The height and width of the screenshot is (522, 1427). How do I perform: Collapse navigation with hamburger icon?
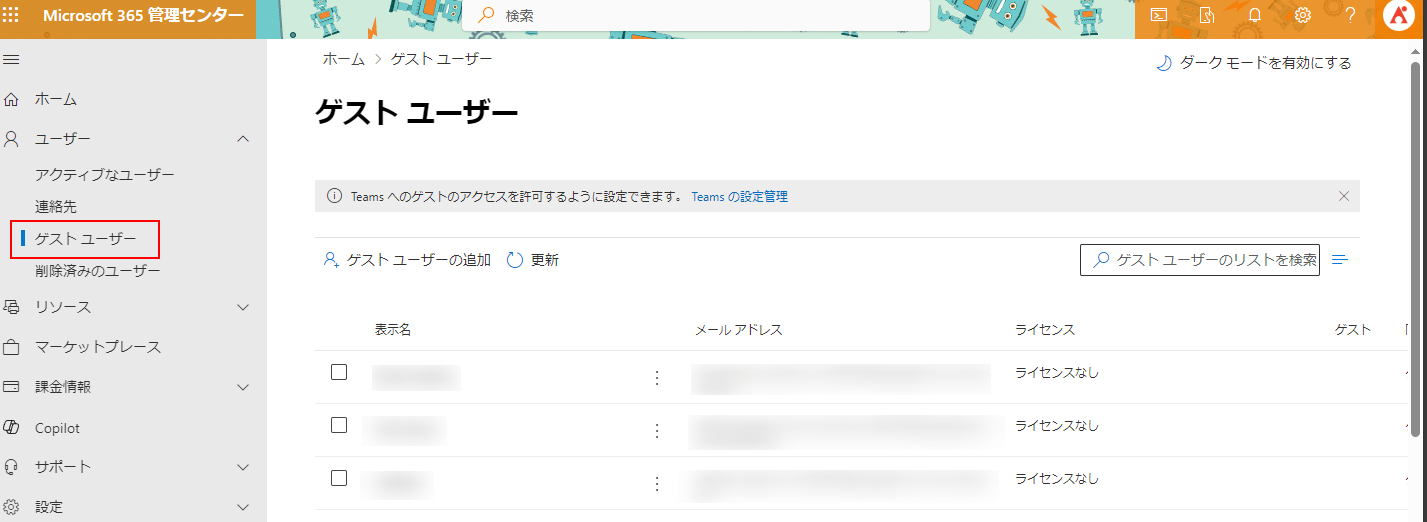(12, 60)
